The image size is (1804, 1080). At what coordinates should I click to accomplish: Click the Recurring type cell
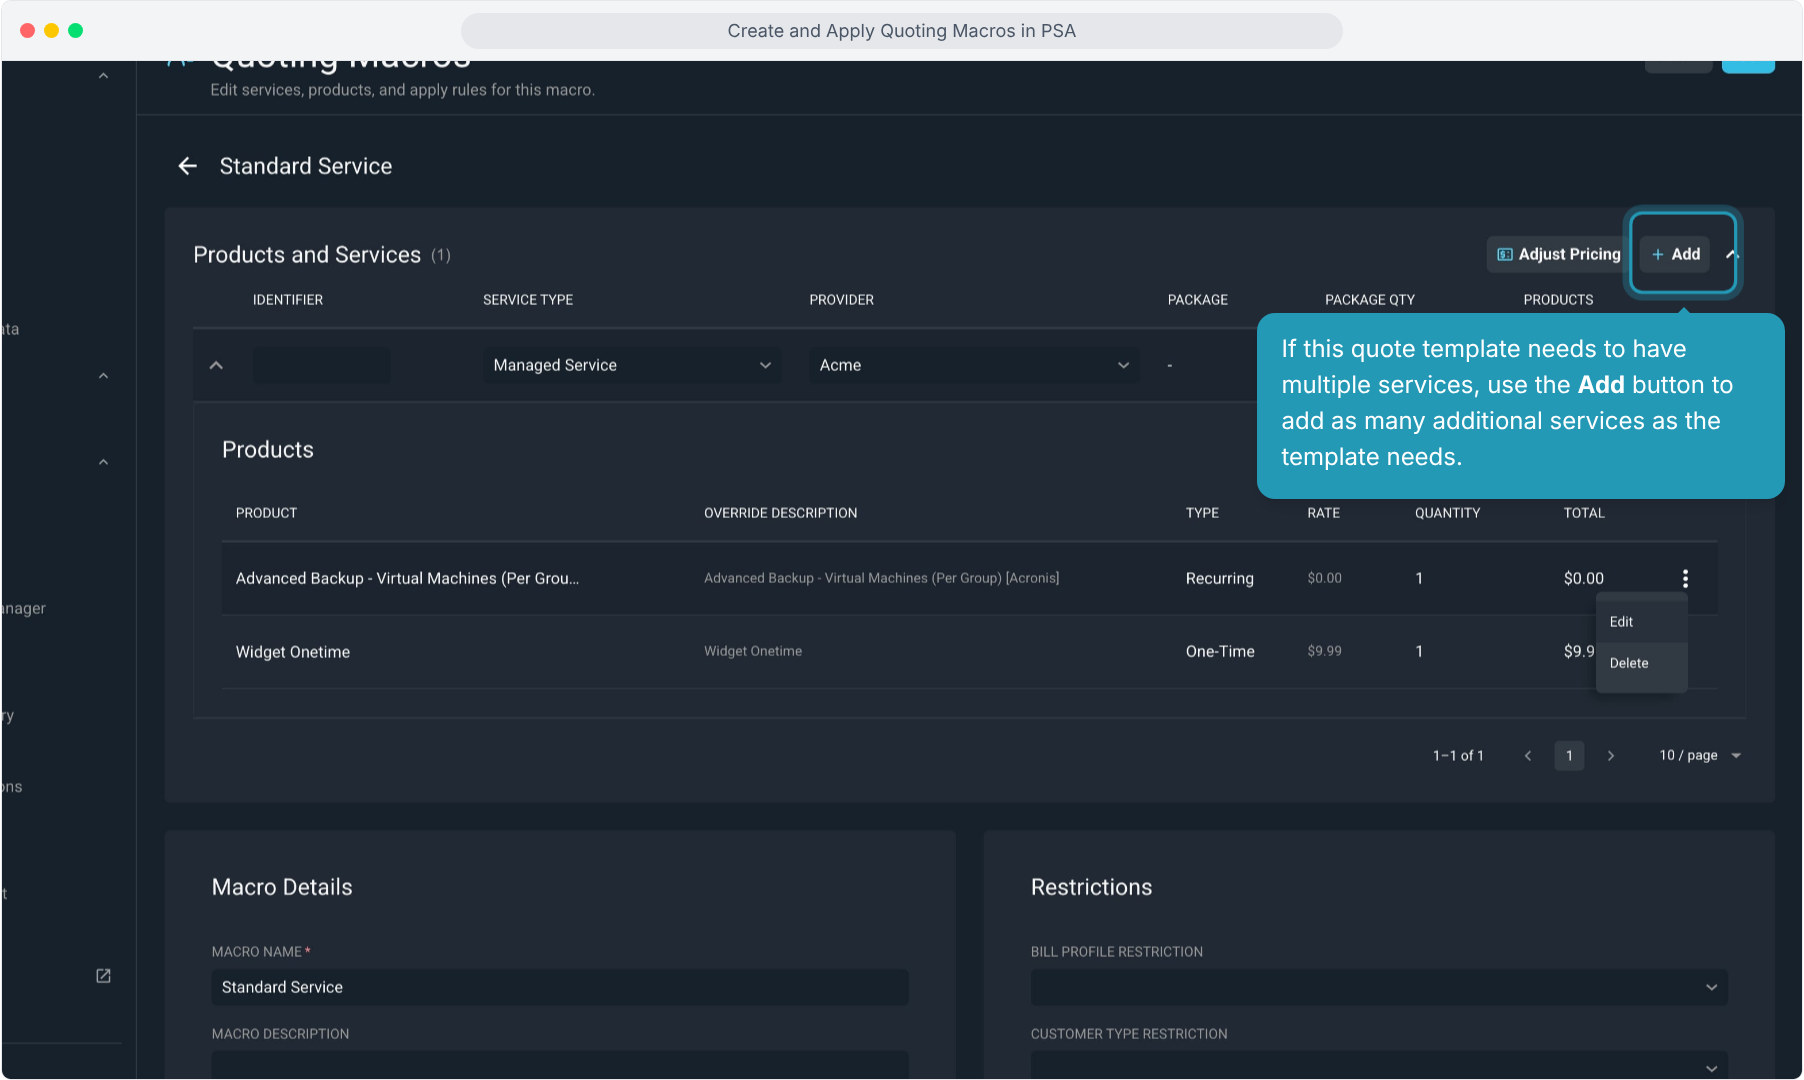[1219, 578]
